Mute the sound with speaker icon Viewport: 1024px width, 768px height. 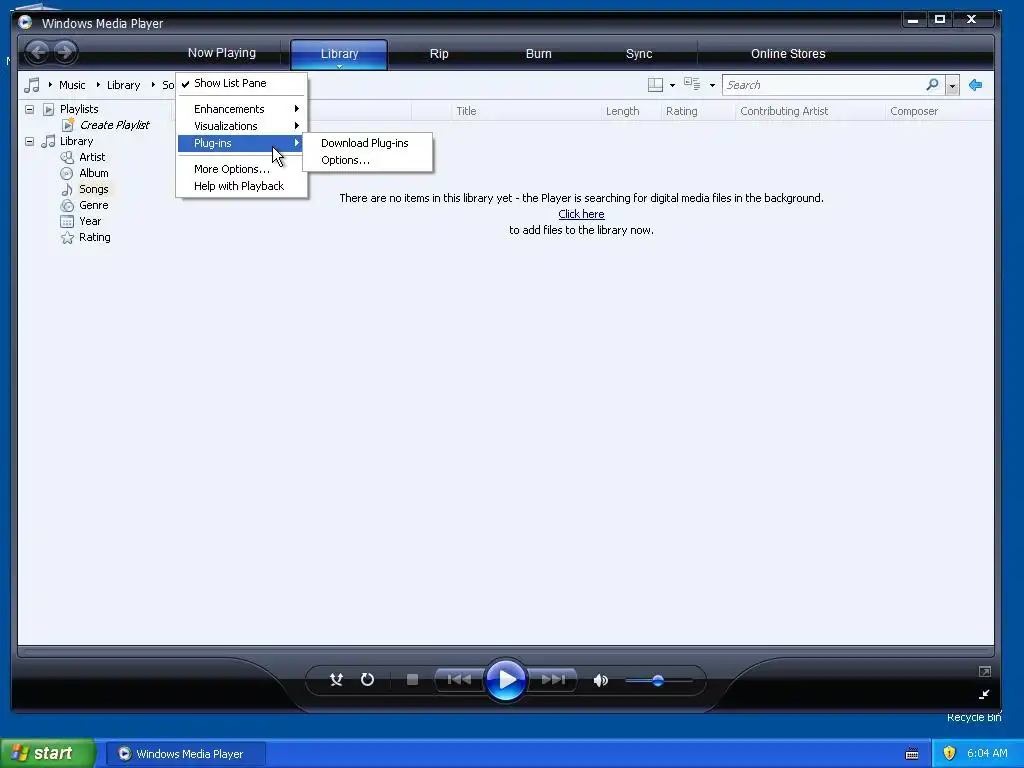601,680
